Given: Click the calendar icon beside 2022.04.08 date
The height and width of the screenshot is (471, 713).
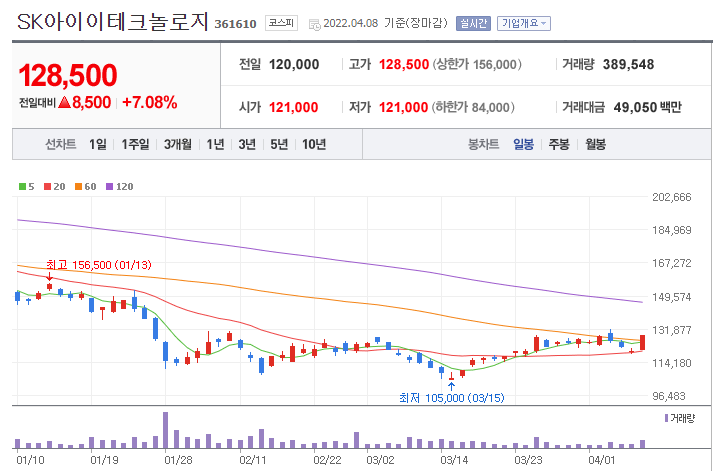Looking at the screenshot, I should pos(314,24).
